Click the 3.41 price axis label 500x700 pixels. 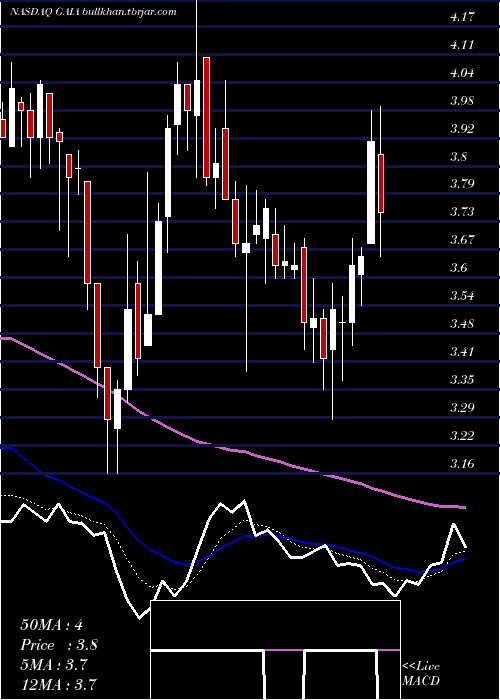click(x=462, y=351)
